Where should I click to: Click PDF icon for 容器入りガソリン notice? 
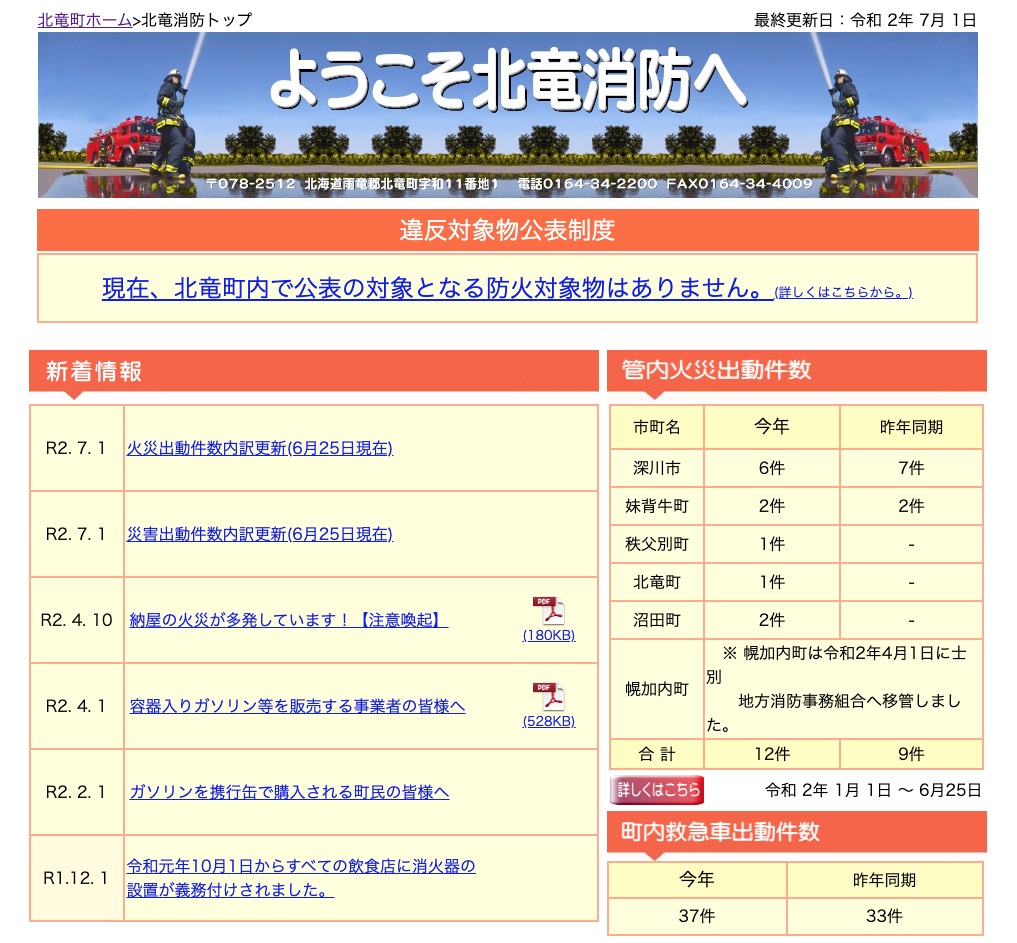point(548,697)
